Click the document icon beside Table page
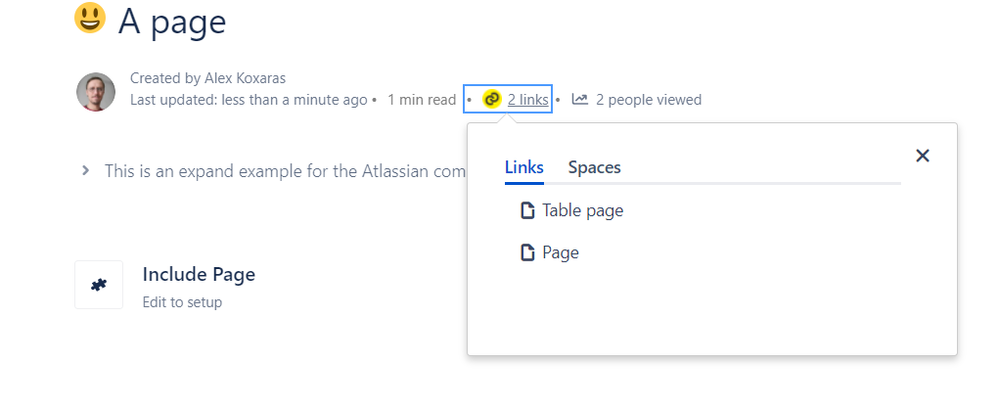Viewport: 999px width, 409px height. coord(528,210)
